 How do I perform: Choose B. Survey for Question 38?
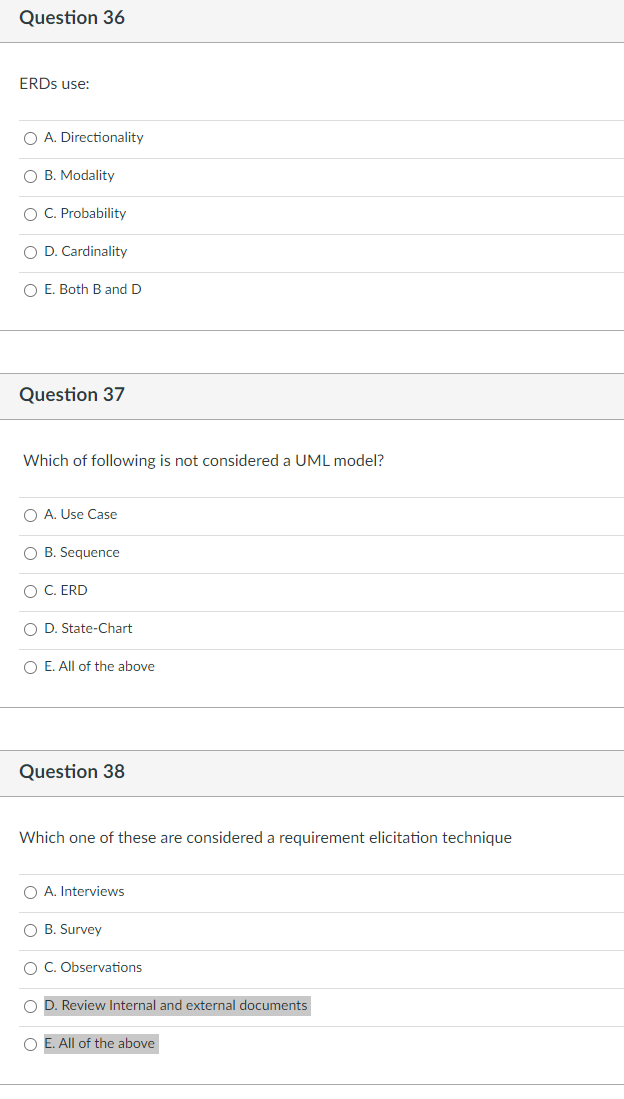point(30,930)
